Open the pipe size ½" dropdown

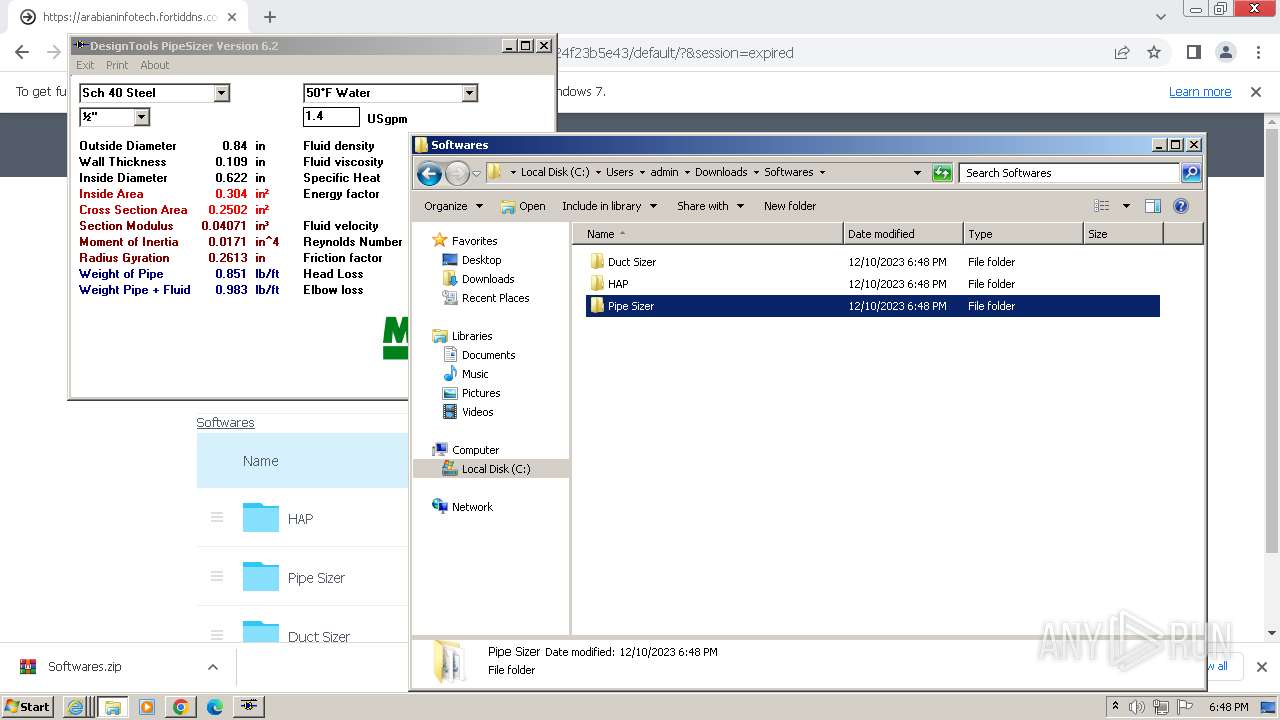(142, 117)
